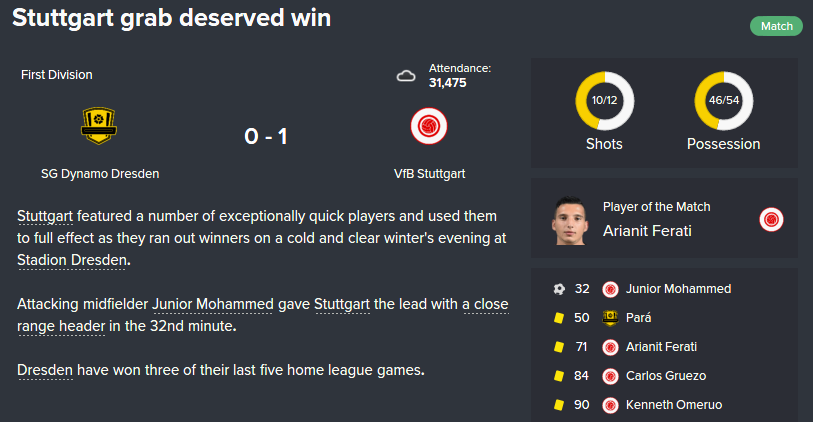Click the goal ball icon at minute 32
The image size is (813, 422).
point(559,289)
